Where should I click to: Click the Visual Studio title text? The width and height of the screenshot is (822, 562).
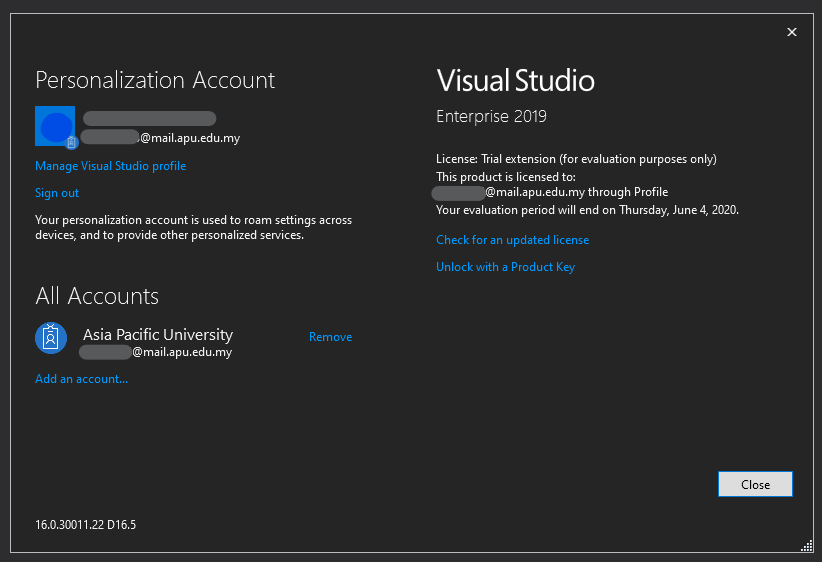[x=515, y=80]
